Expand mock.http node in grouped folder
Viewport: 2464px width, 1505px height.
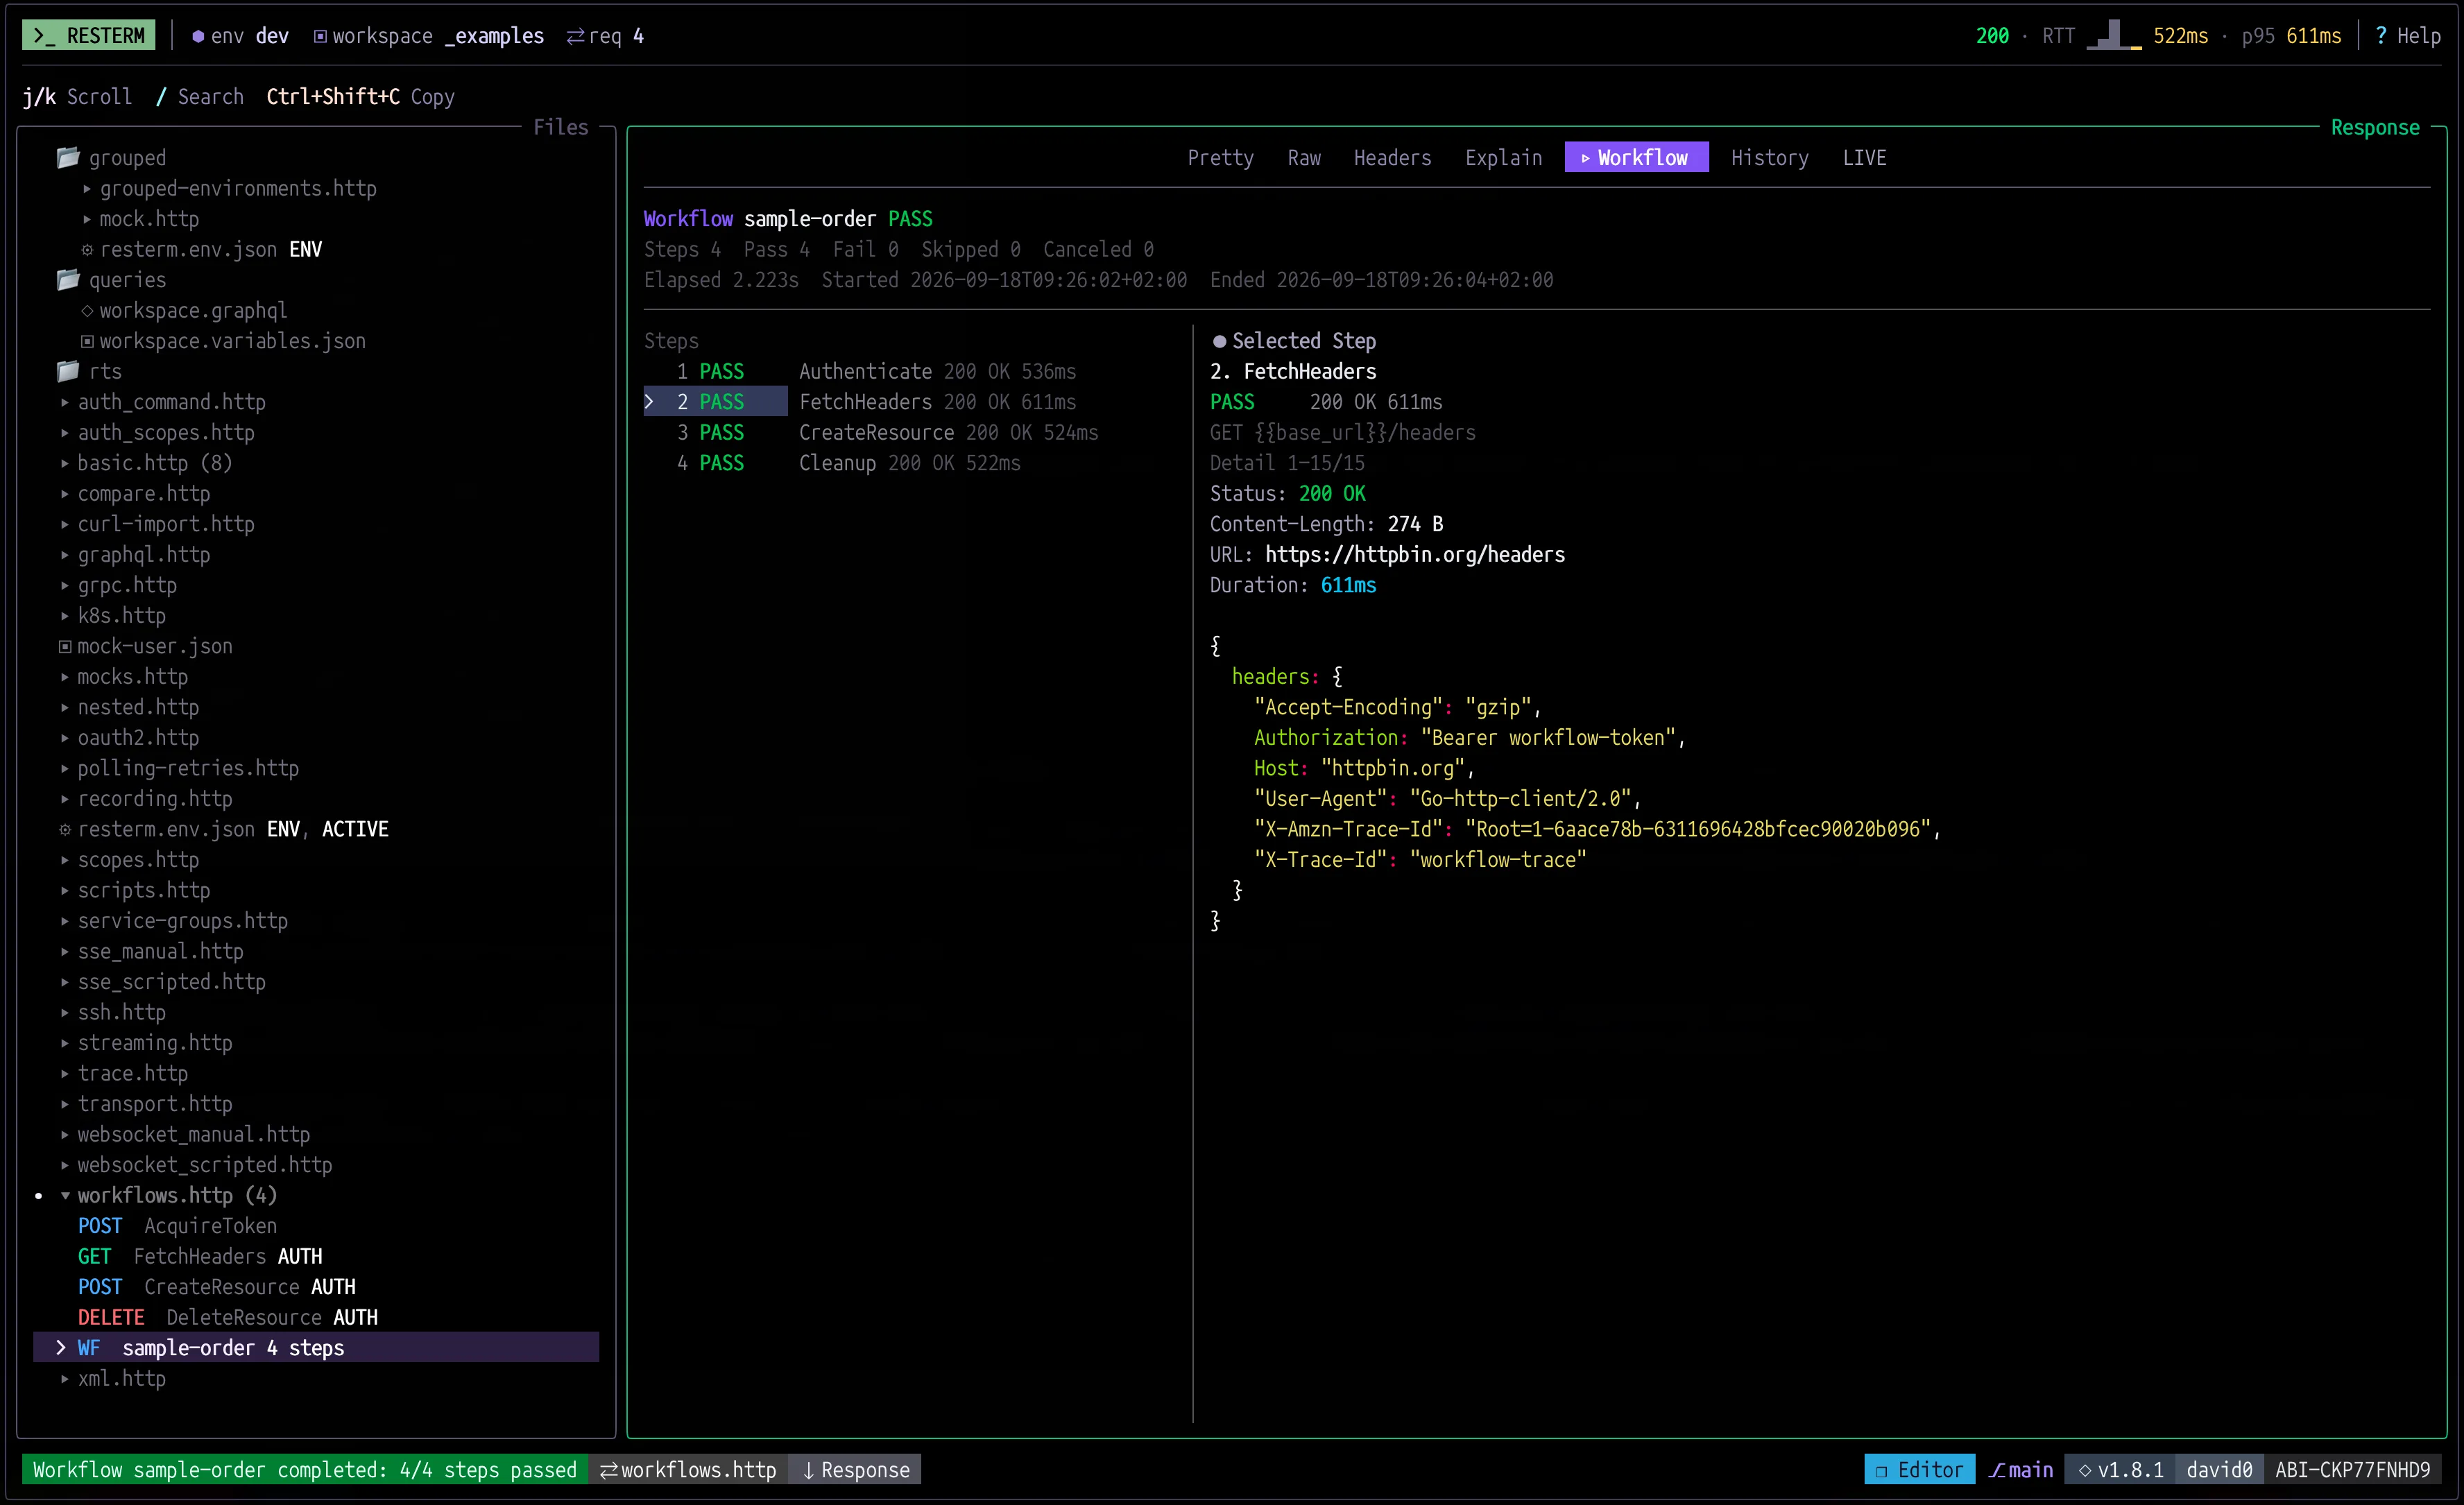coord(87,219)
